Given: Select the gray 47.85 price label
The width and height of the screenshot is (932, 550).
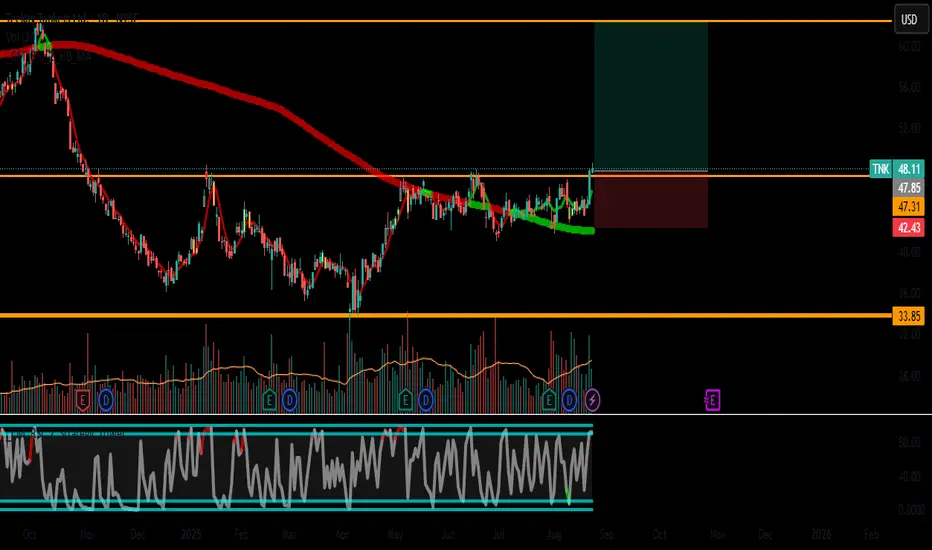Looking at the screenshot, I should pos(909,188).
